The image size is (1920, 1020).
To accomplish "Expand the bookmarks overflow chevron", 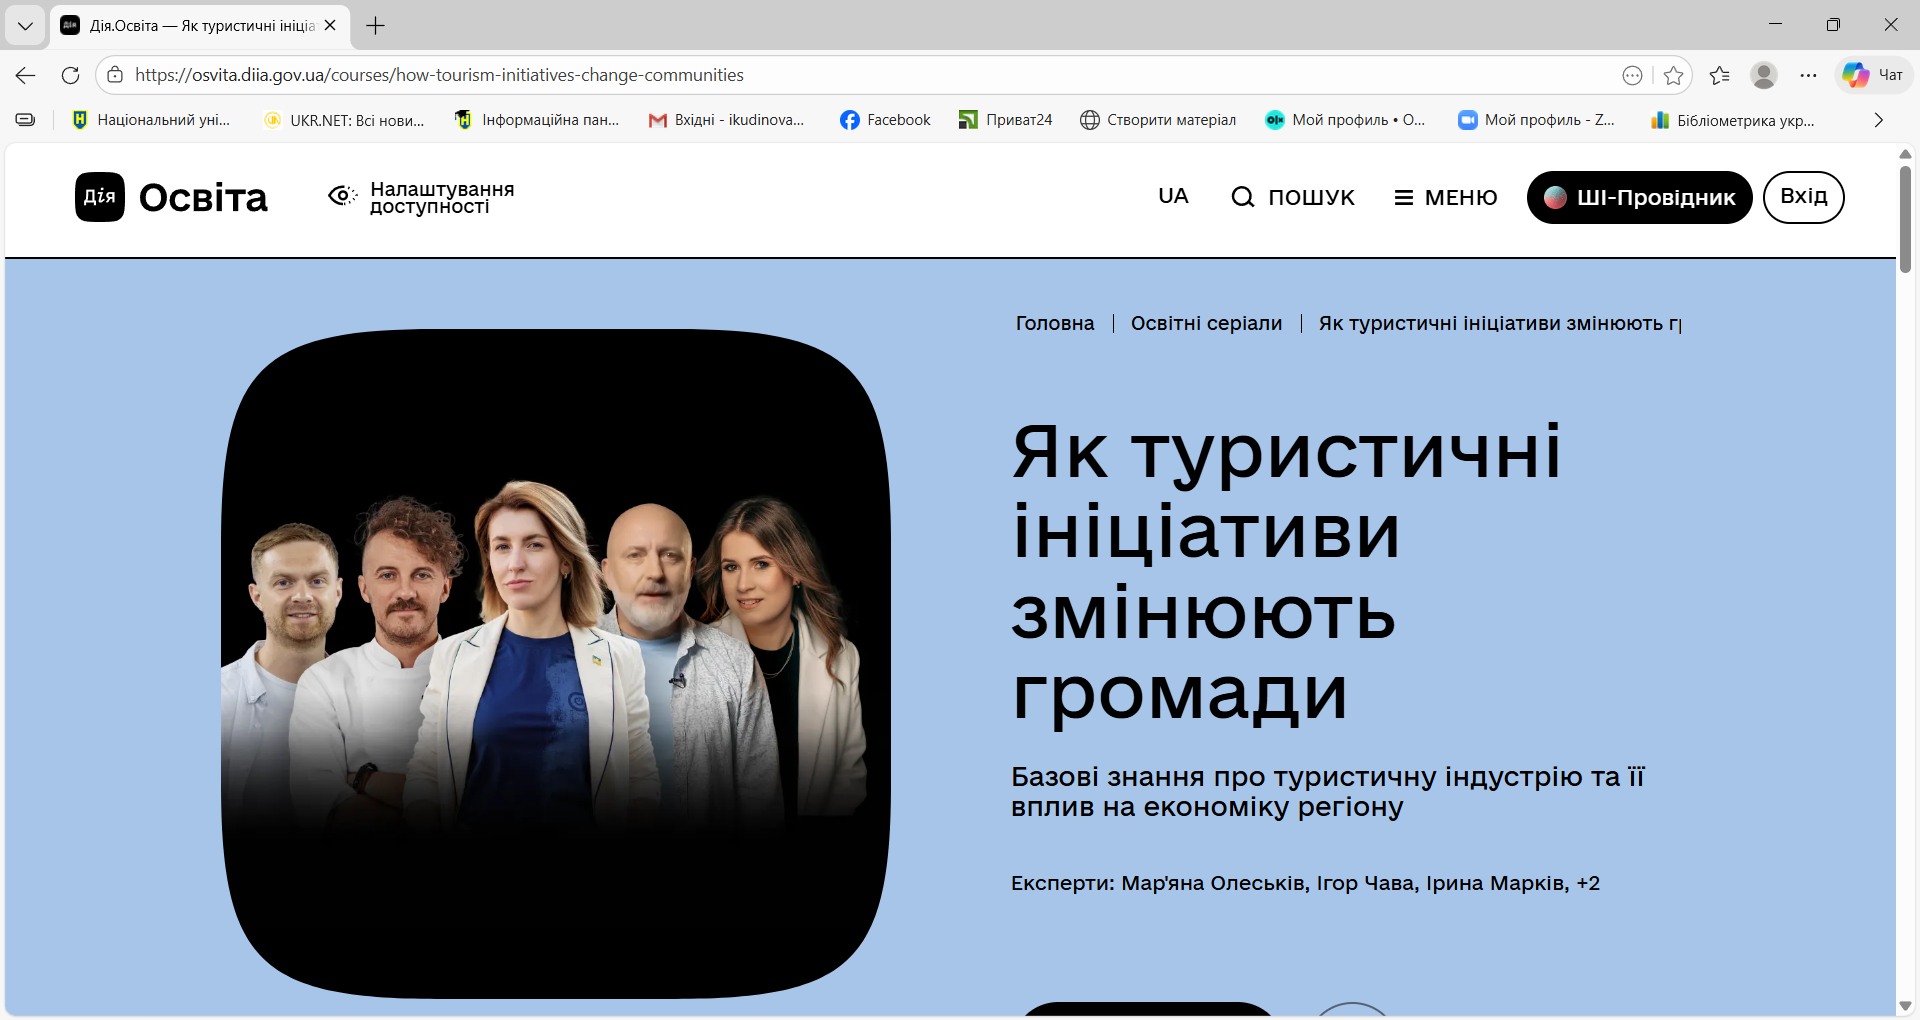I will click(x=1879, y=120).
